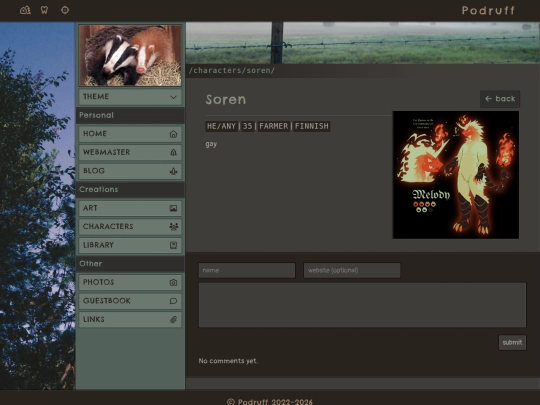Screen dimensions: 540x405
Task: Click the tree icon on the WEBMASTER row
Action: pyautogui.click(x=173, y=153)
